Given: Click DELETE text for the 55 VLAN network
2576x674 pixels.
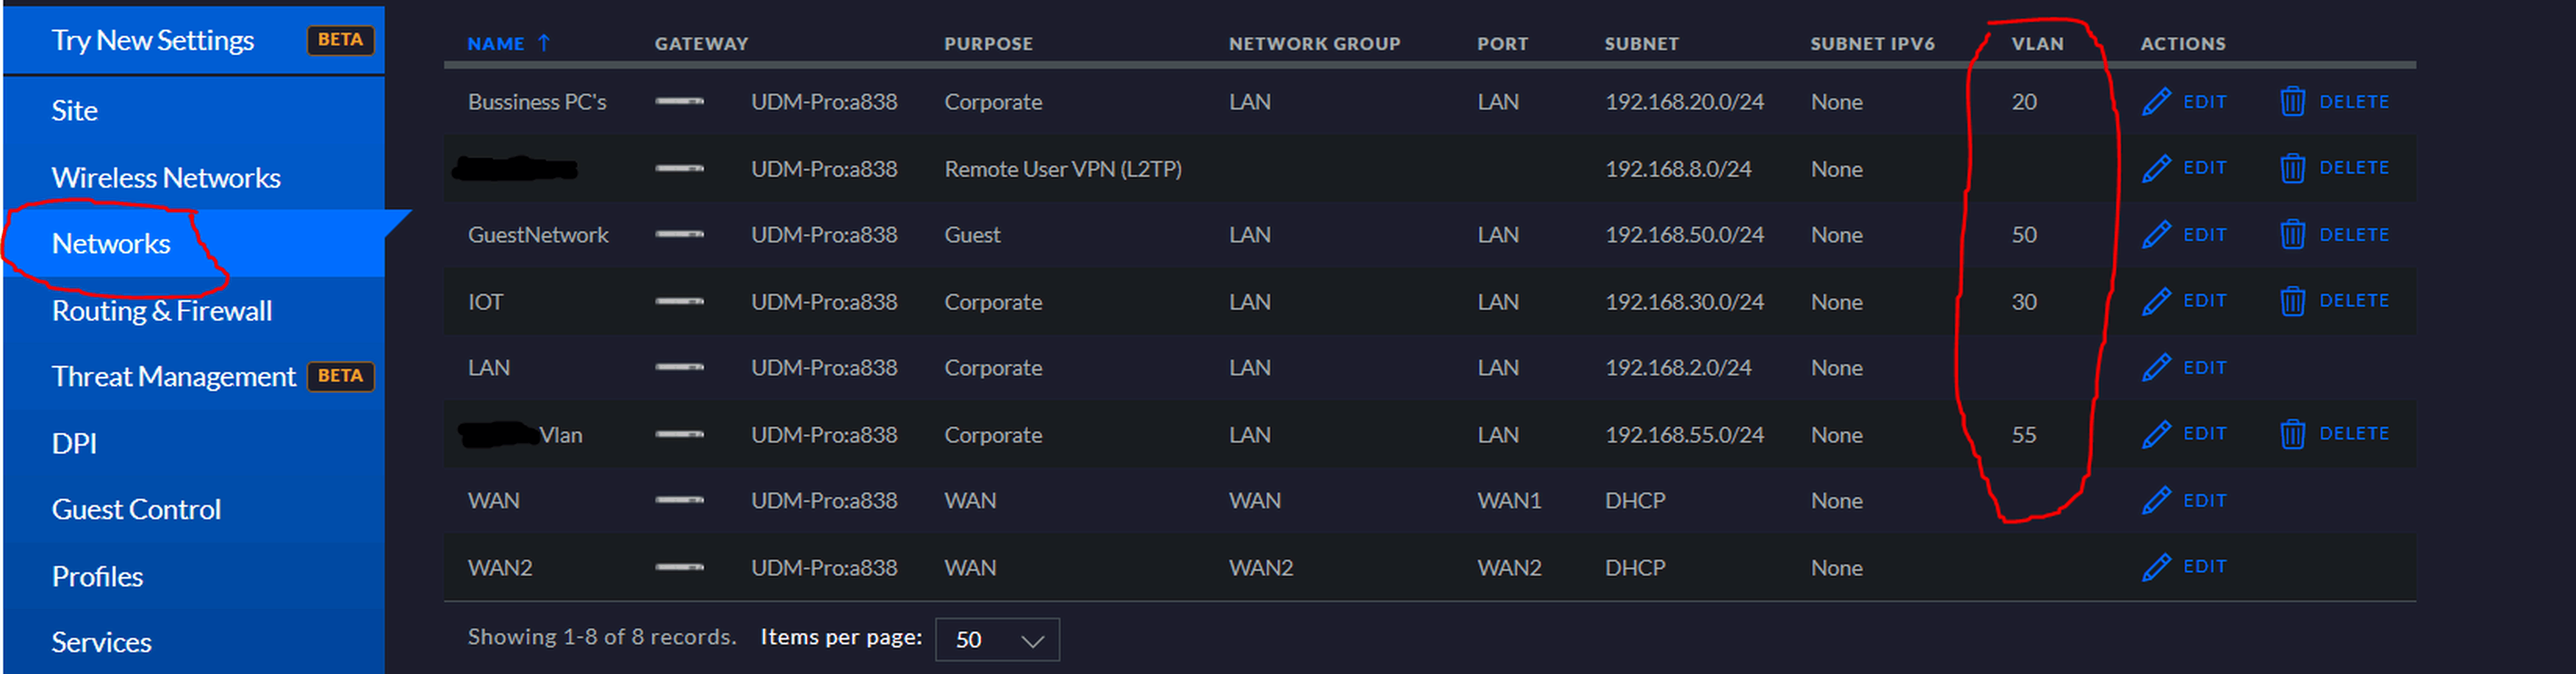Looking at the screenshot, I should (2353, 434).
